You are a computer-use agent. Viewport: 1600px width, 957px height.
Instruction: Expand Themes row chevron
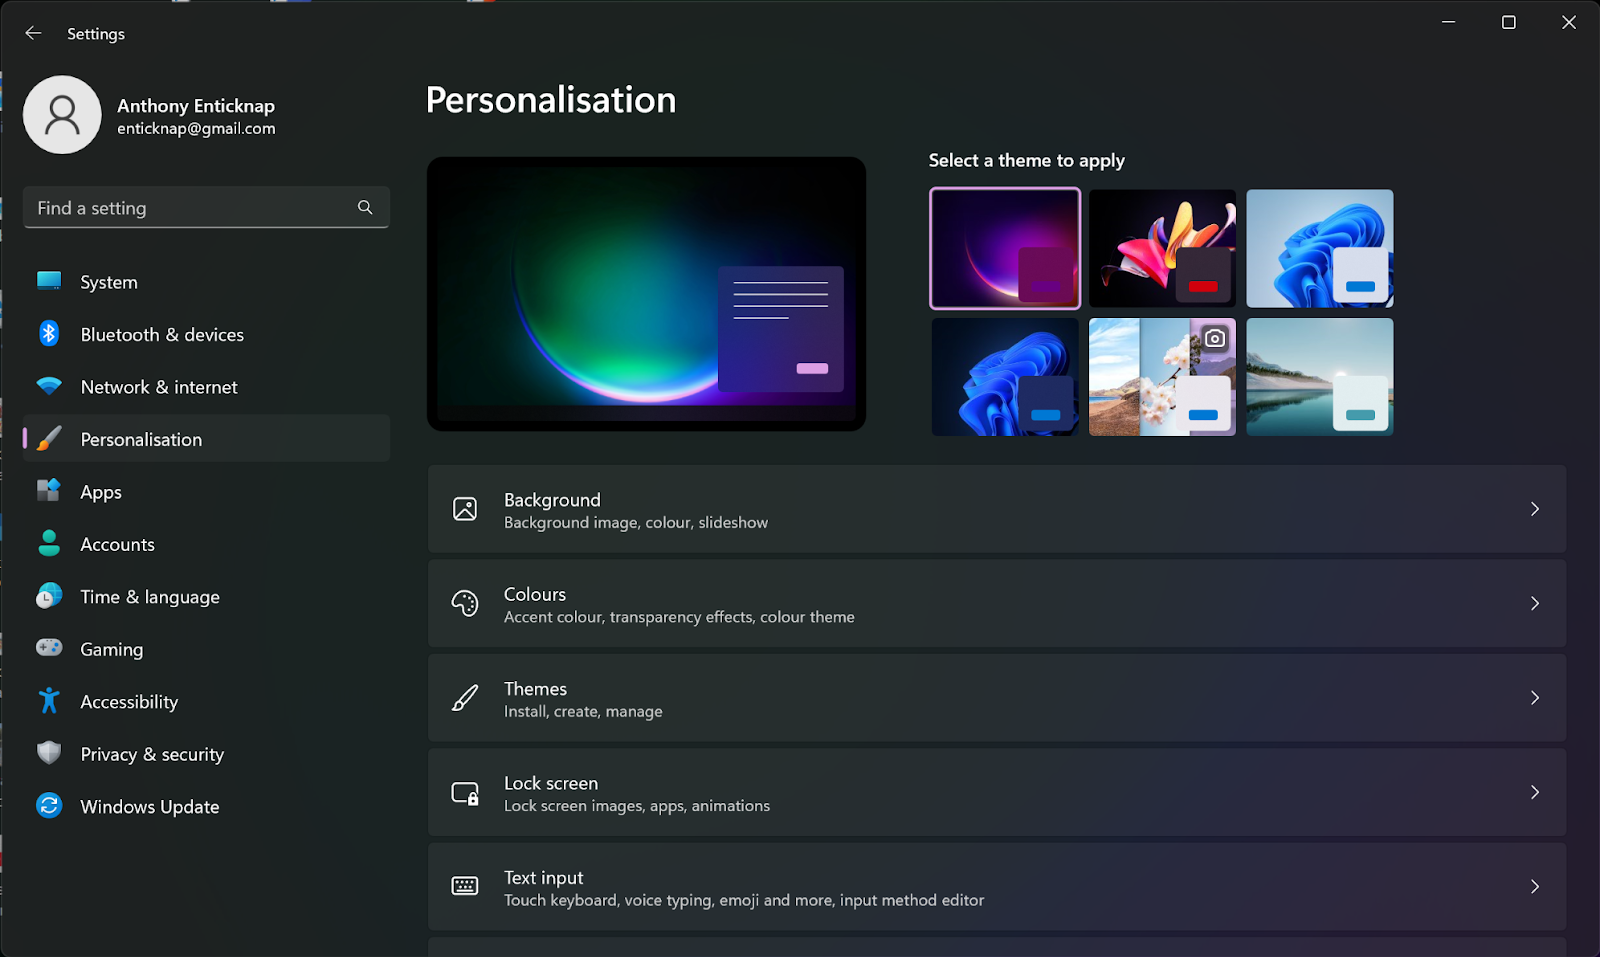1535,698
